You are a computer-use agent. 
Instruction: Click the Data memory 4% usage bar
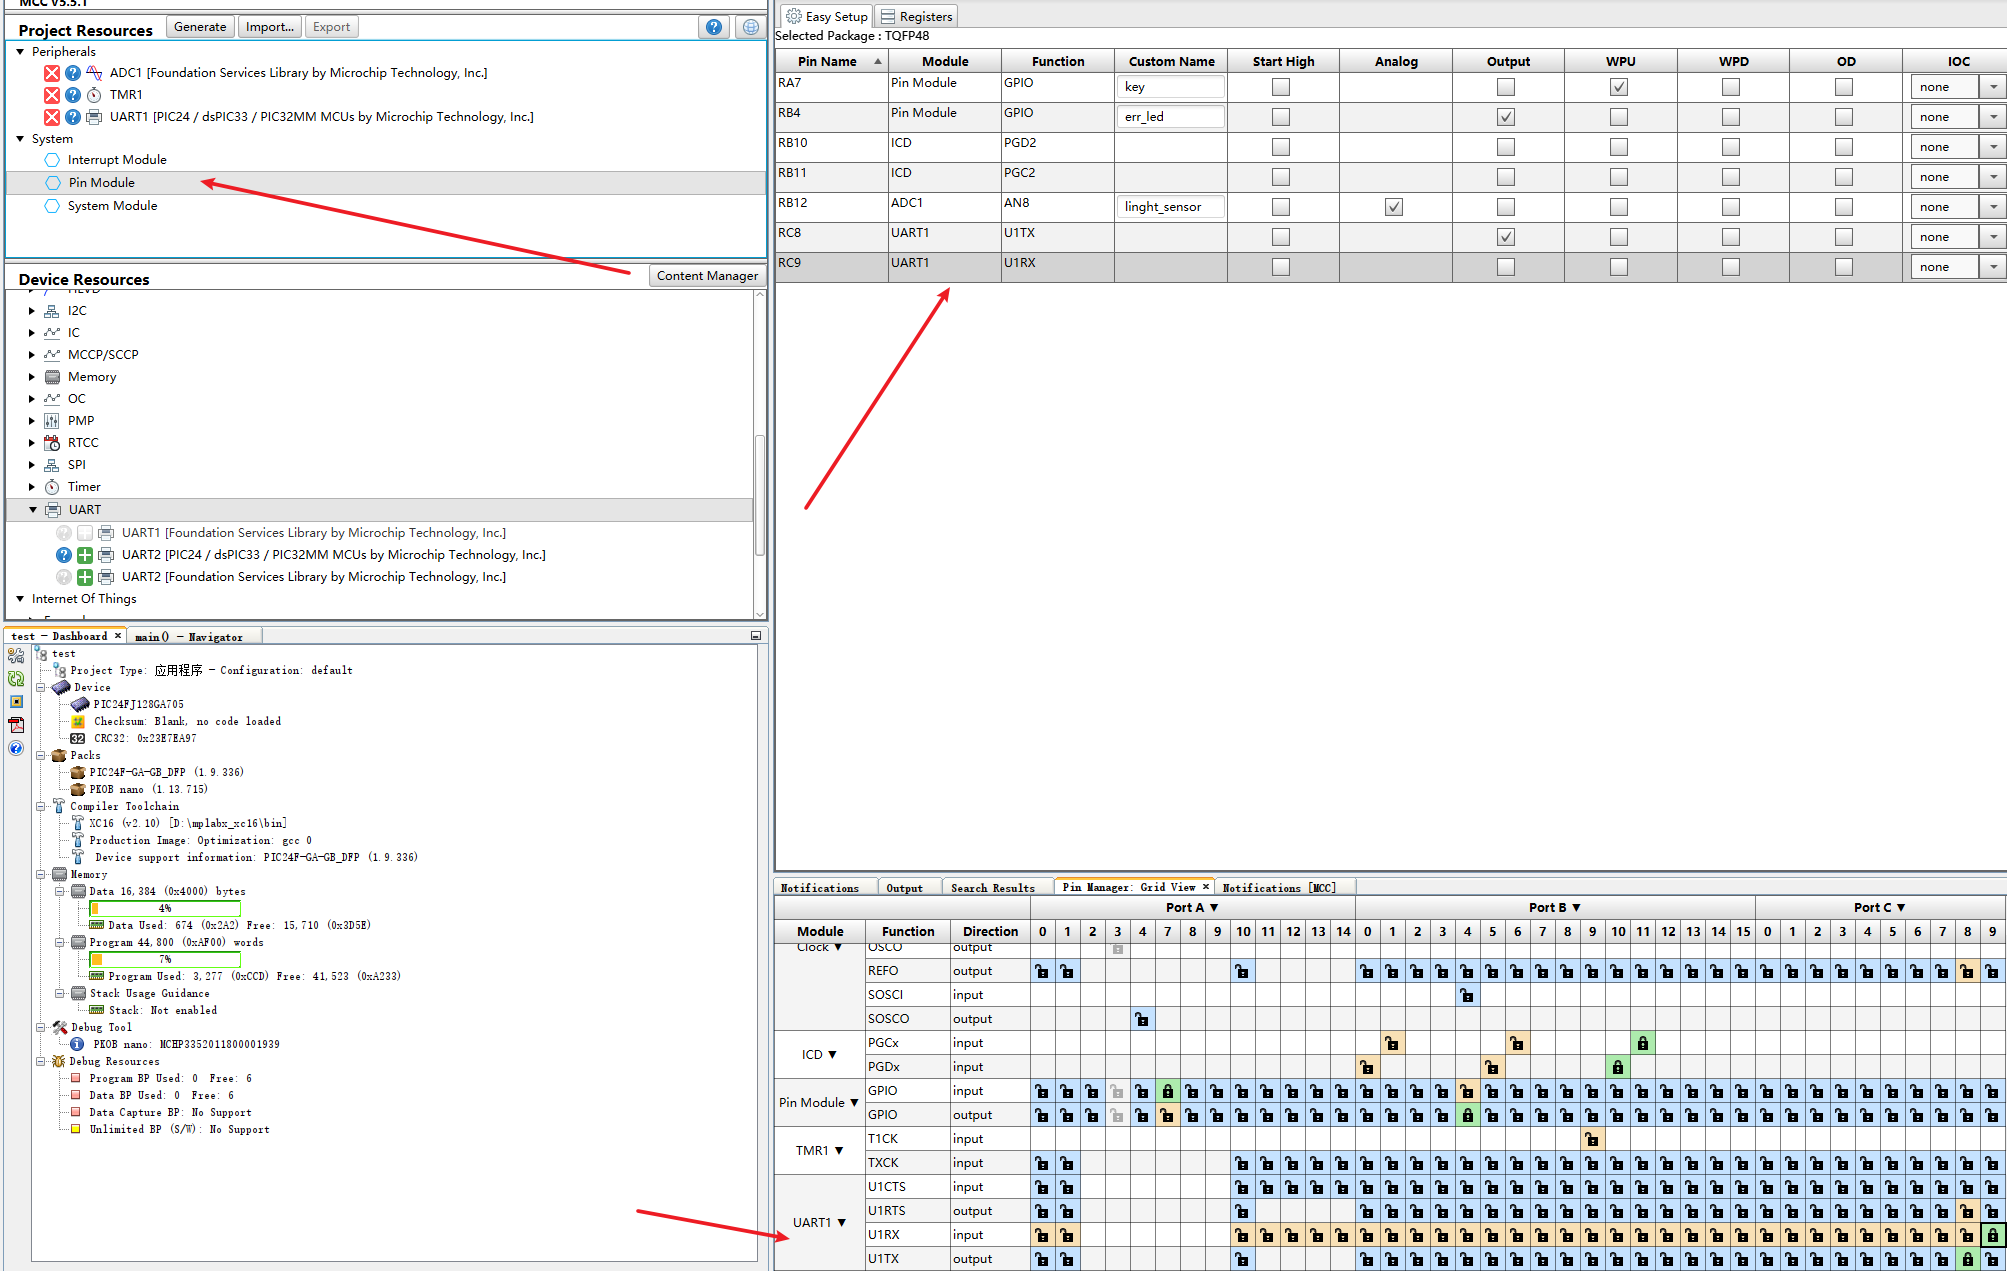pos(165,909)
